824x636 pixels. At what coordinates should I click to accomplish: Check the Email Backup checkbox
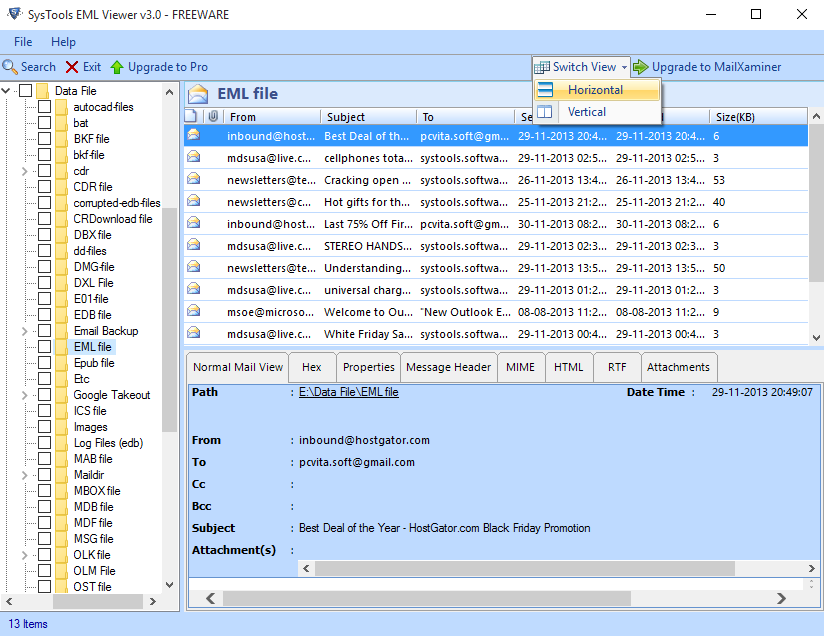(x=45, y=331)
